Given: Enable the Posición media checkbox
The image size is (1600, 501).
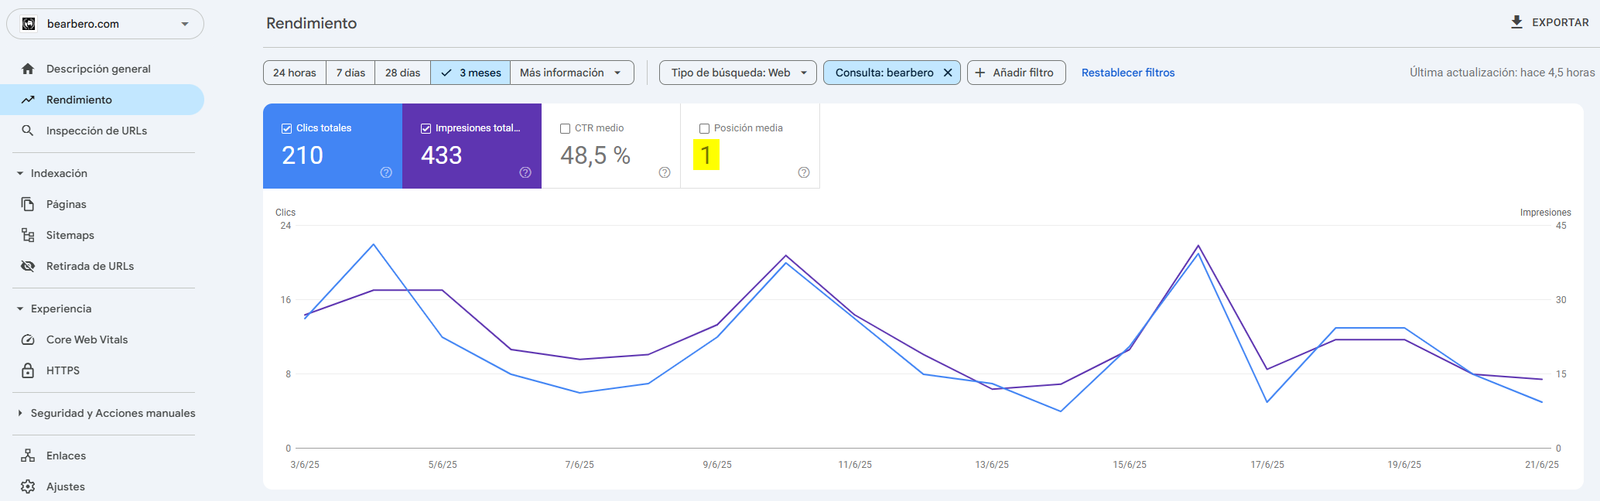Looking at the screenshot, I should coord(704,128).
